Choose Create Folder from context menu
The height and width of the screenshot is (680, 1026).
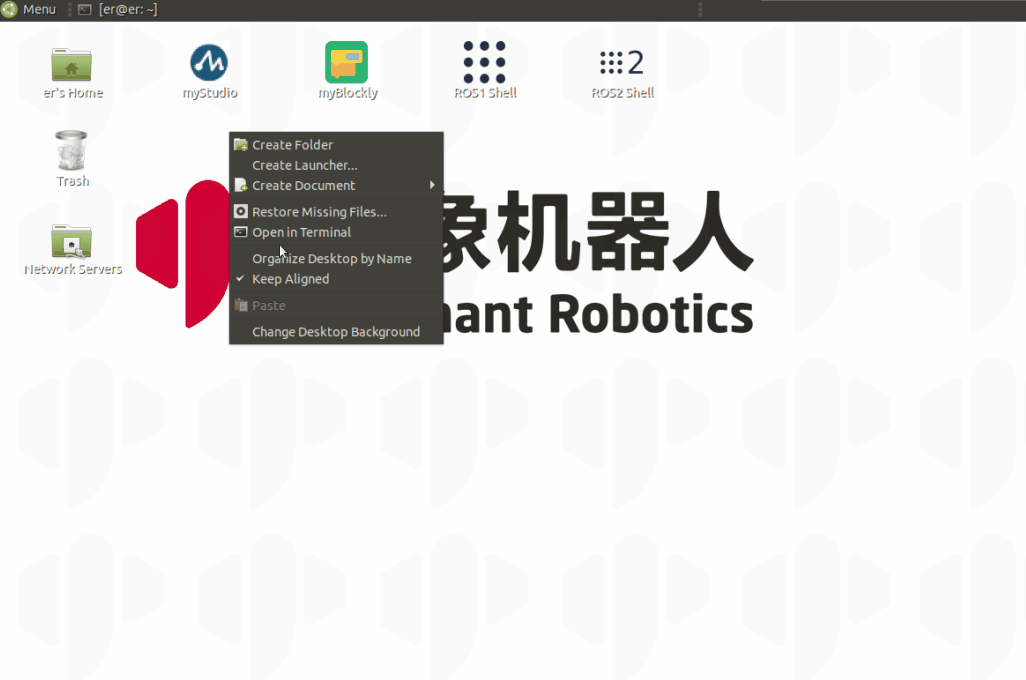(x=292, y=145)
